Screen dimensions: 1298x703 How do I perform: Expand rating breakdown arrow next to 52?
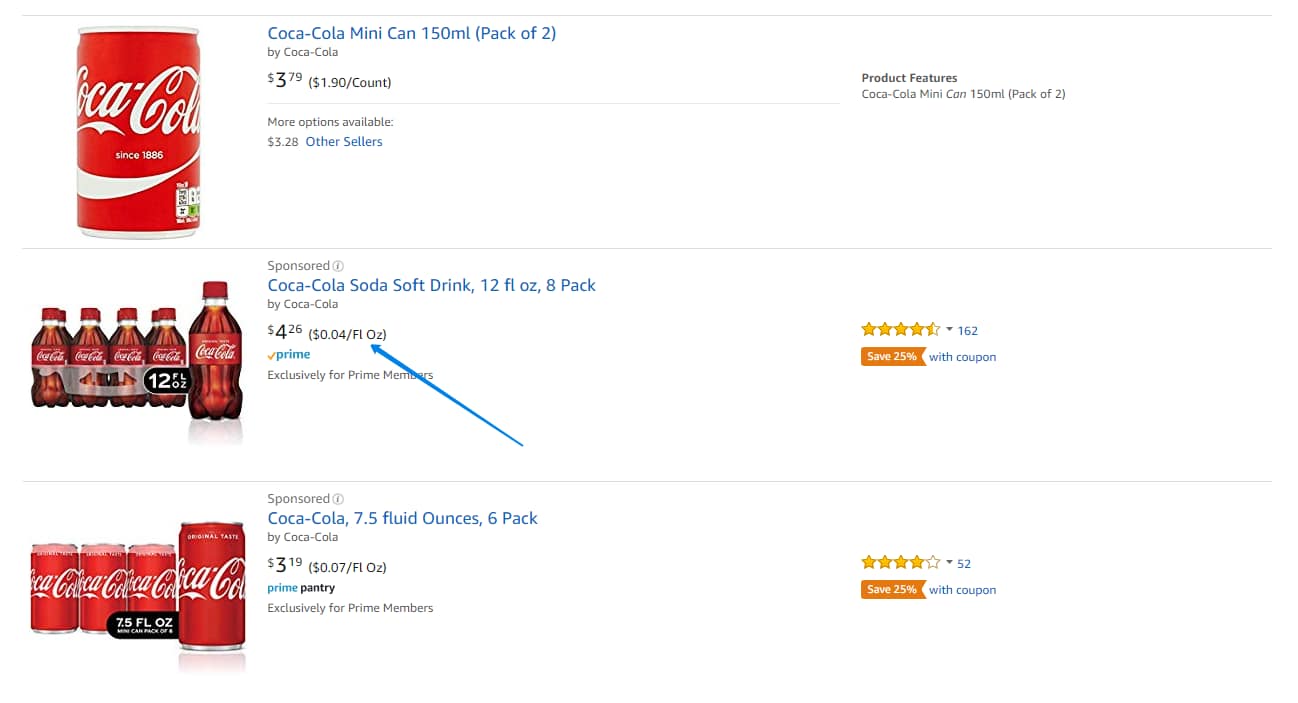(x=949, y=562)
